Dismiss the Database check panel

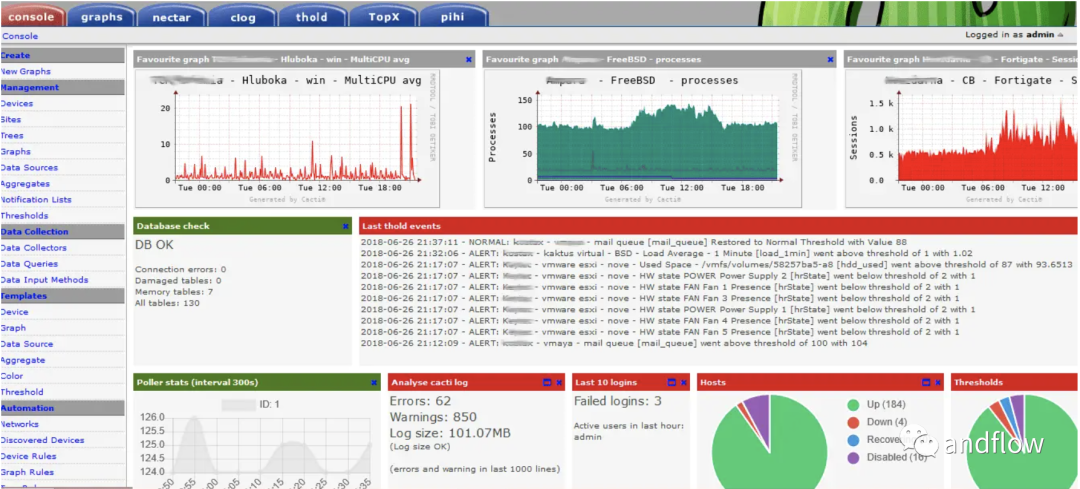346,227
